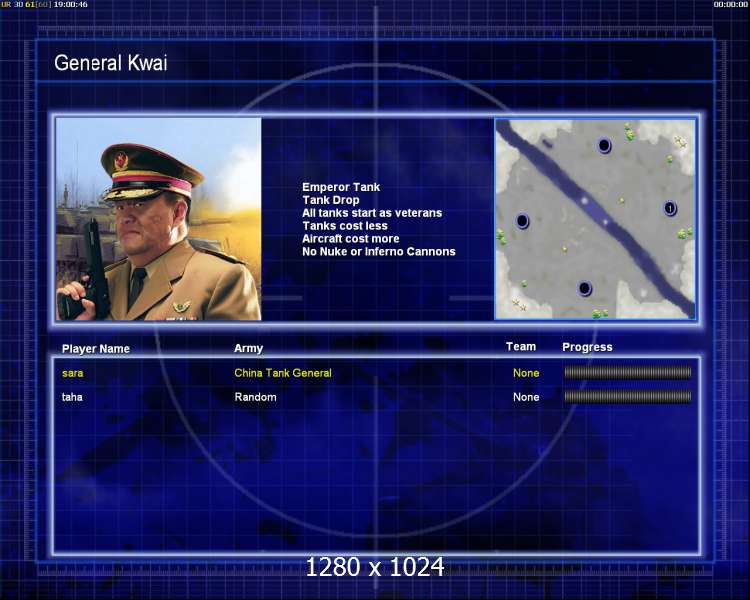Image resolution: width=750 pixels, height=600 pixels.
Task: Select the start position marker numbered 1
Action: point(670,208)
